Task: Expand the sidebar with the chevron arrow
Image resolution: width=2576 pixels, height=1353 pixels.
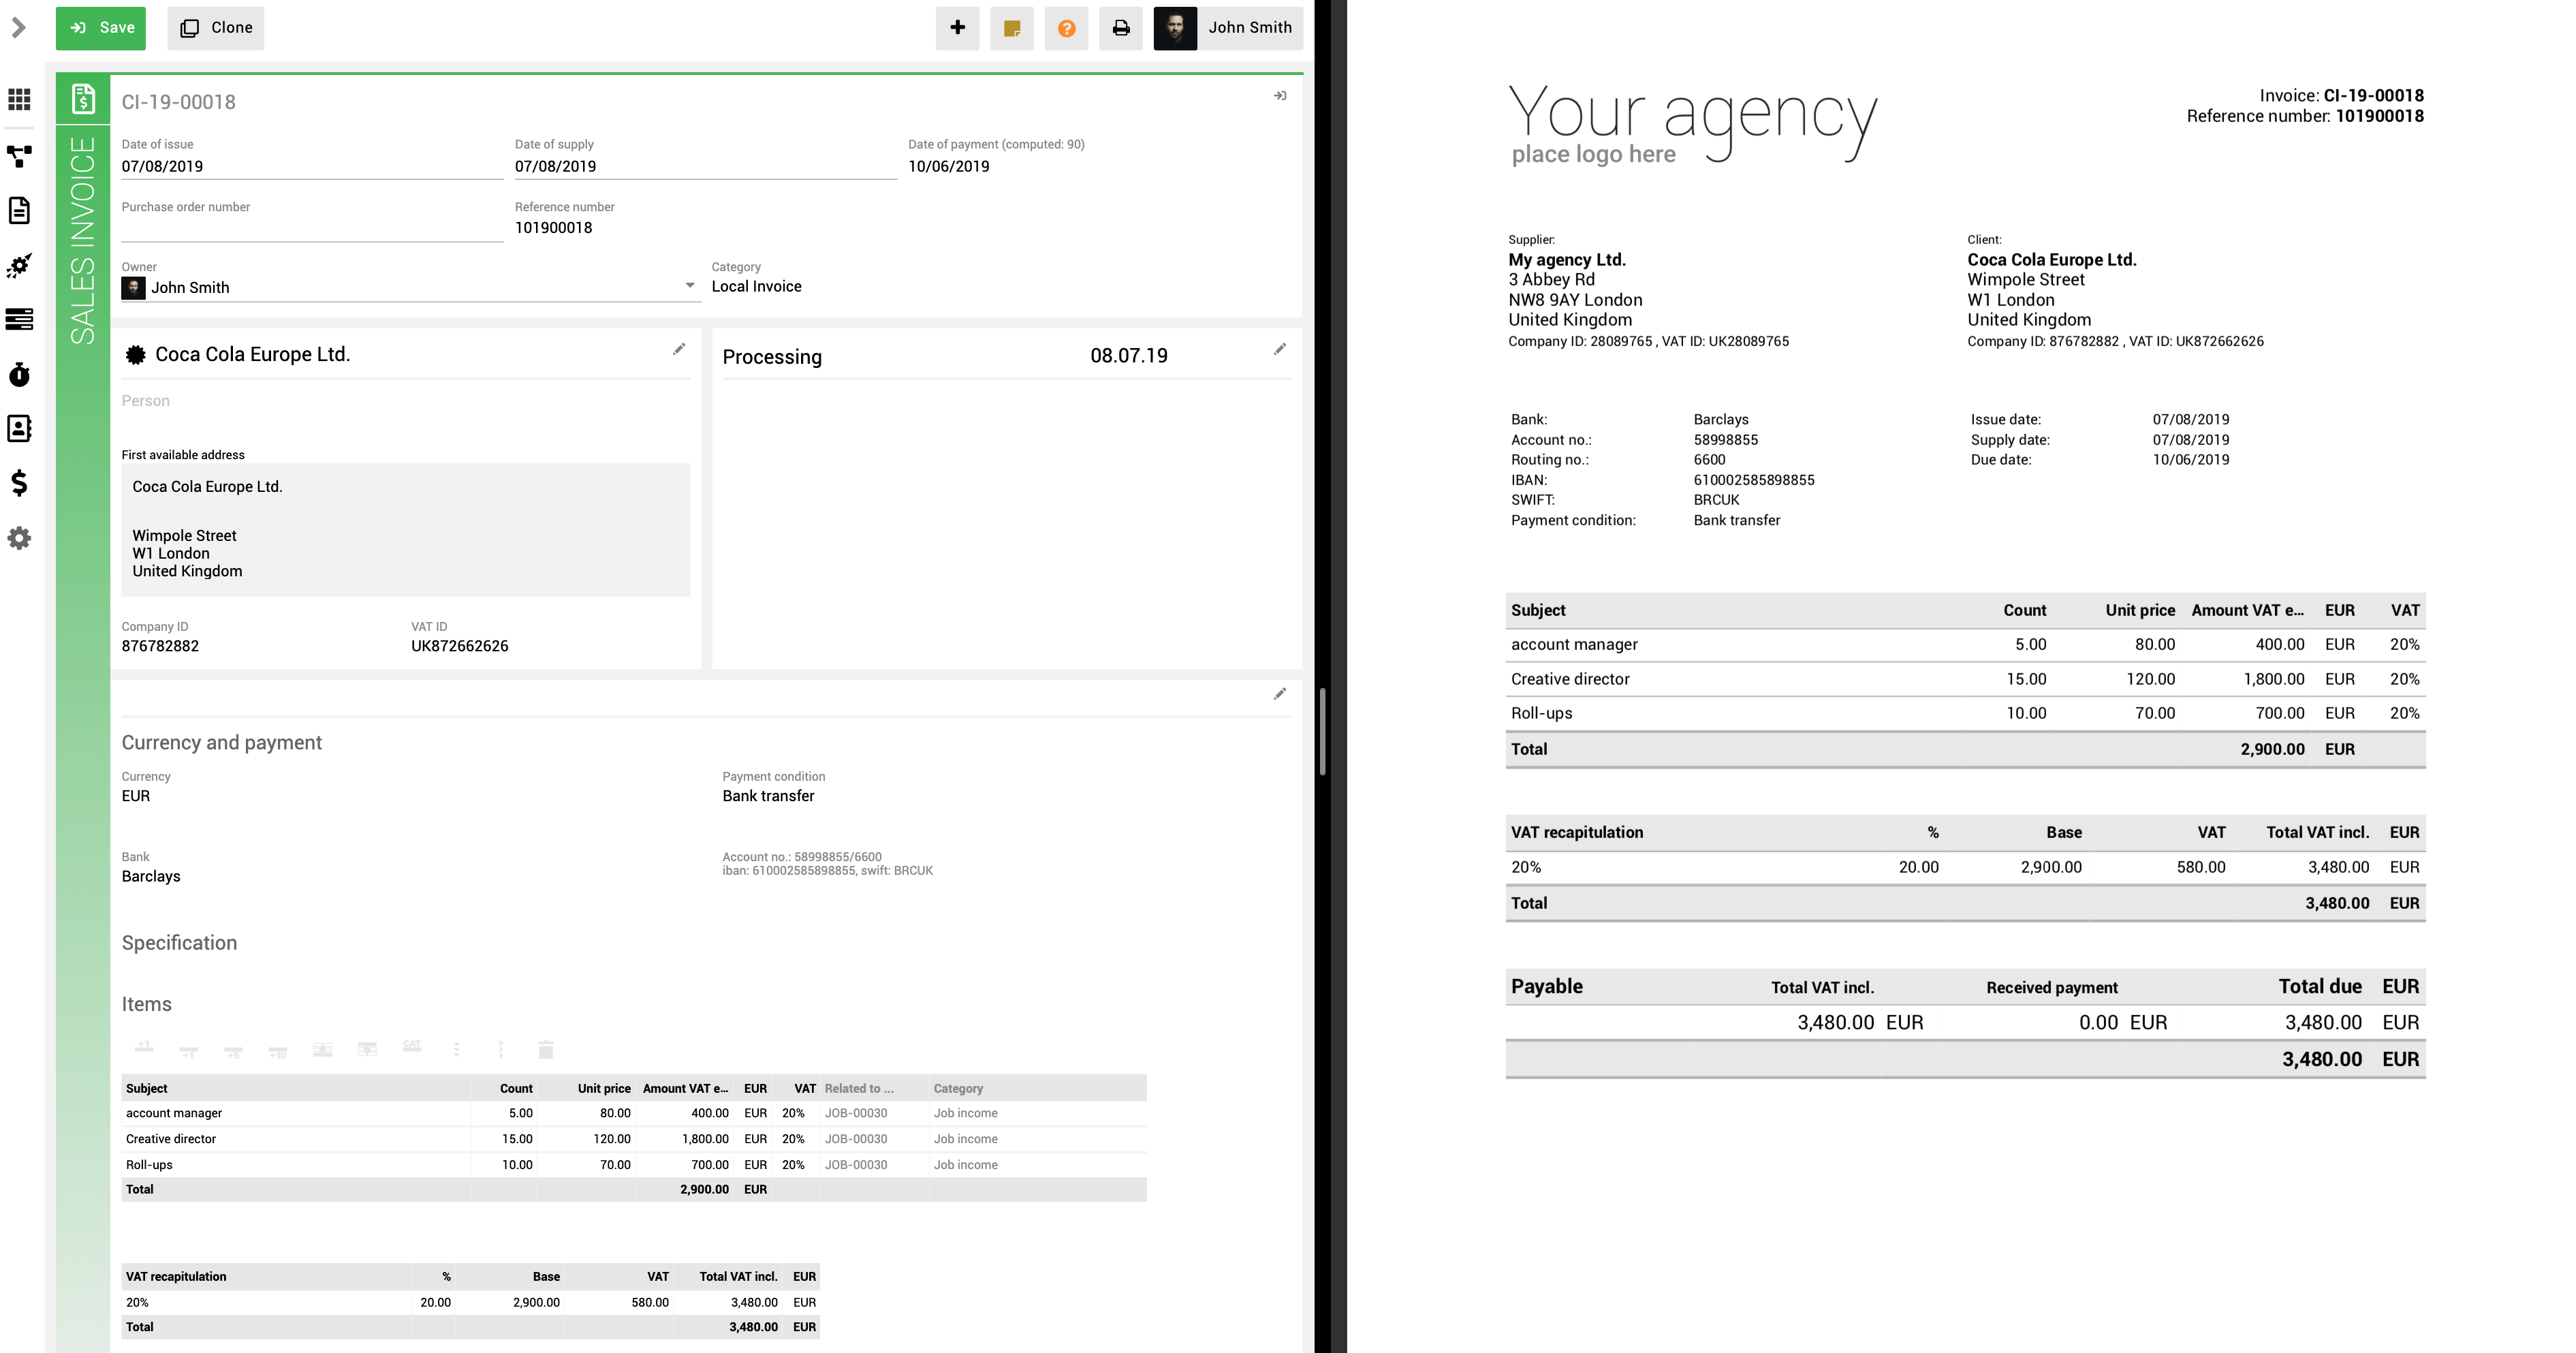Action: pyautogui.click(x=18, y=28)
